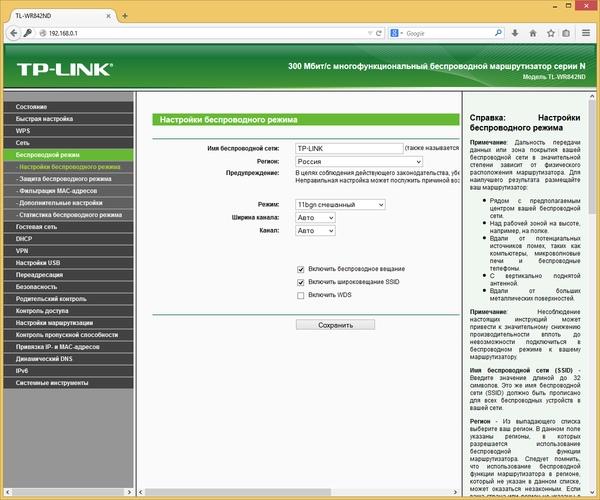Open the Mode dropdown 11bgn смешанный
Viewport: 600px width, 500px height.
(x=340, y=205)
